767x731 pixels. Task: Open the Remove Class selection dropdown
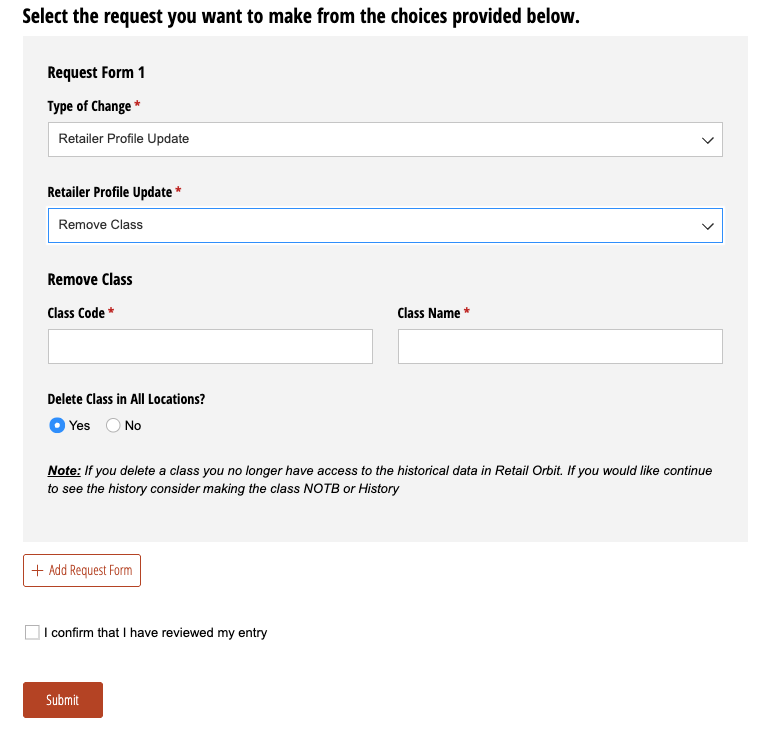click(385, 226)
